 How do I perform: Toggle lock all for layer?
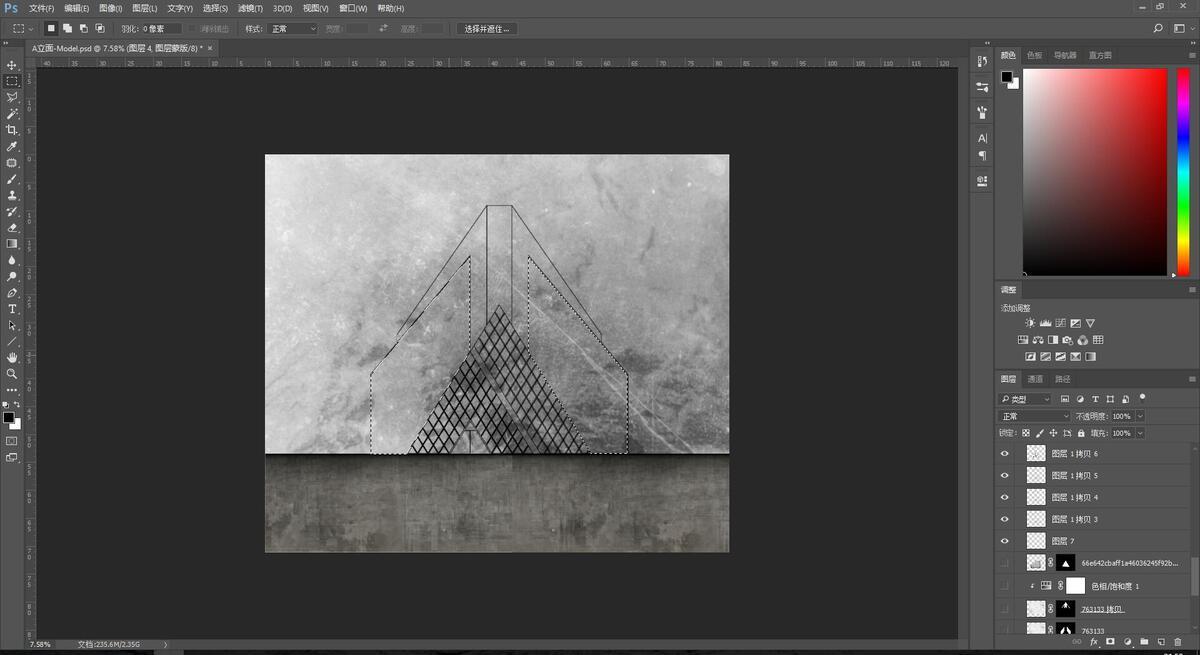pyautogui.click(x=1080, y=433)
